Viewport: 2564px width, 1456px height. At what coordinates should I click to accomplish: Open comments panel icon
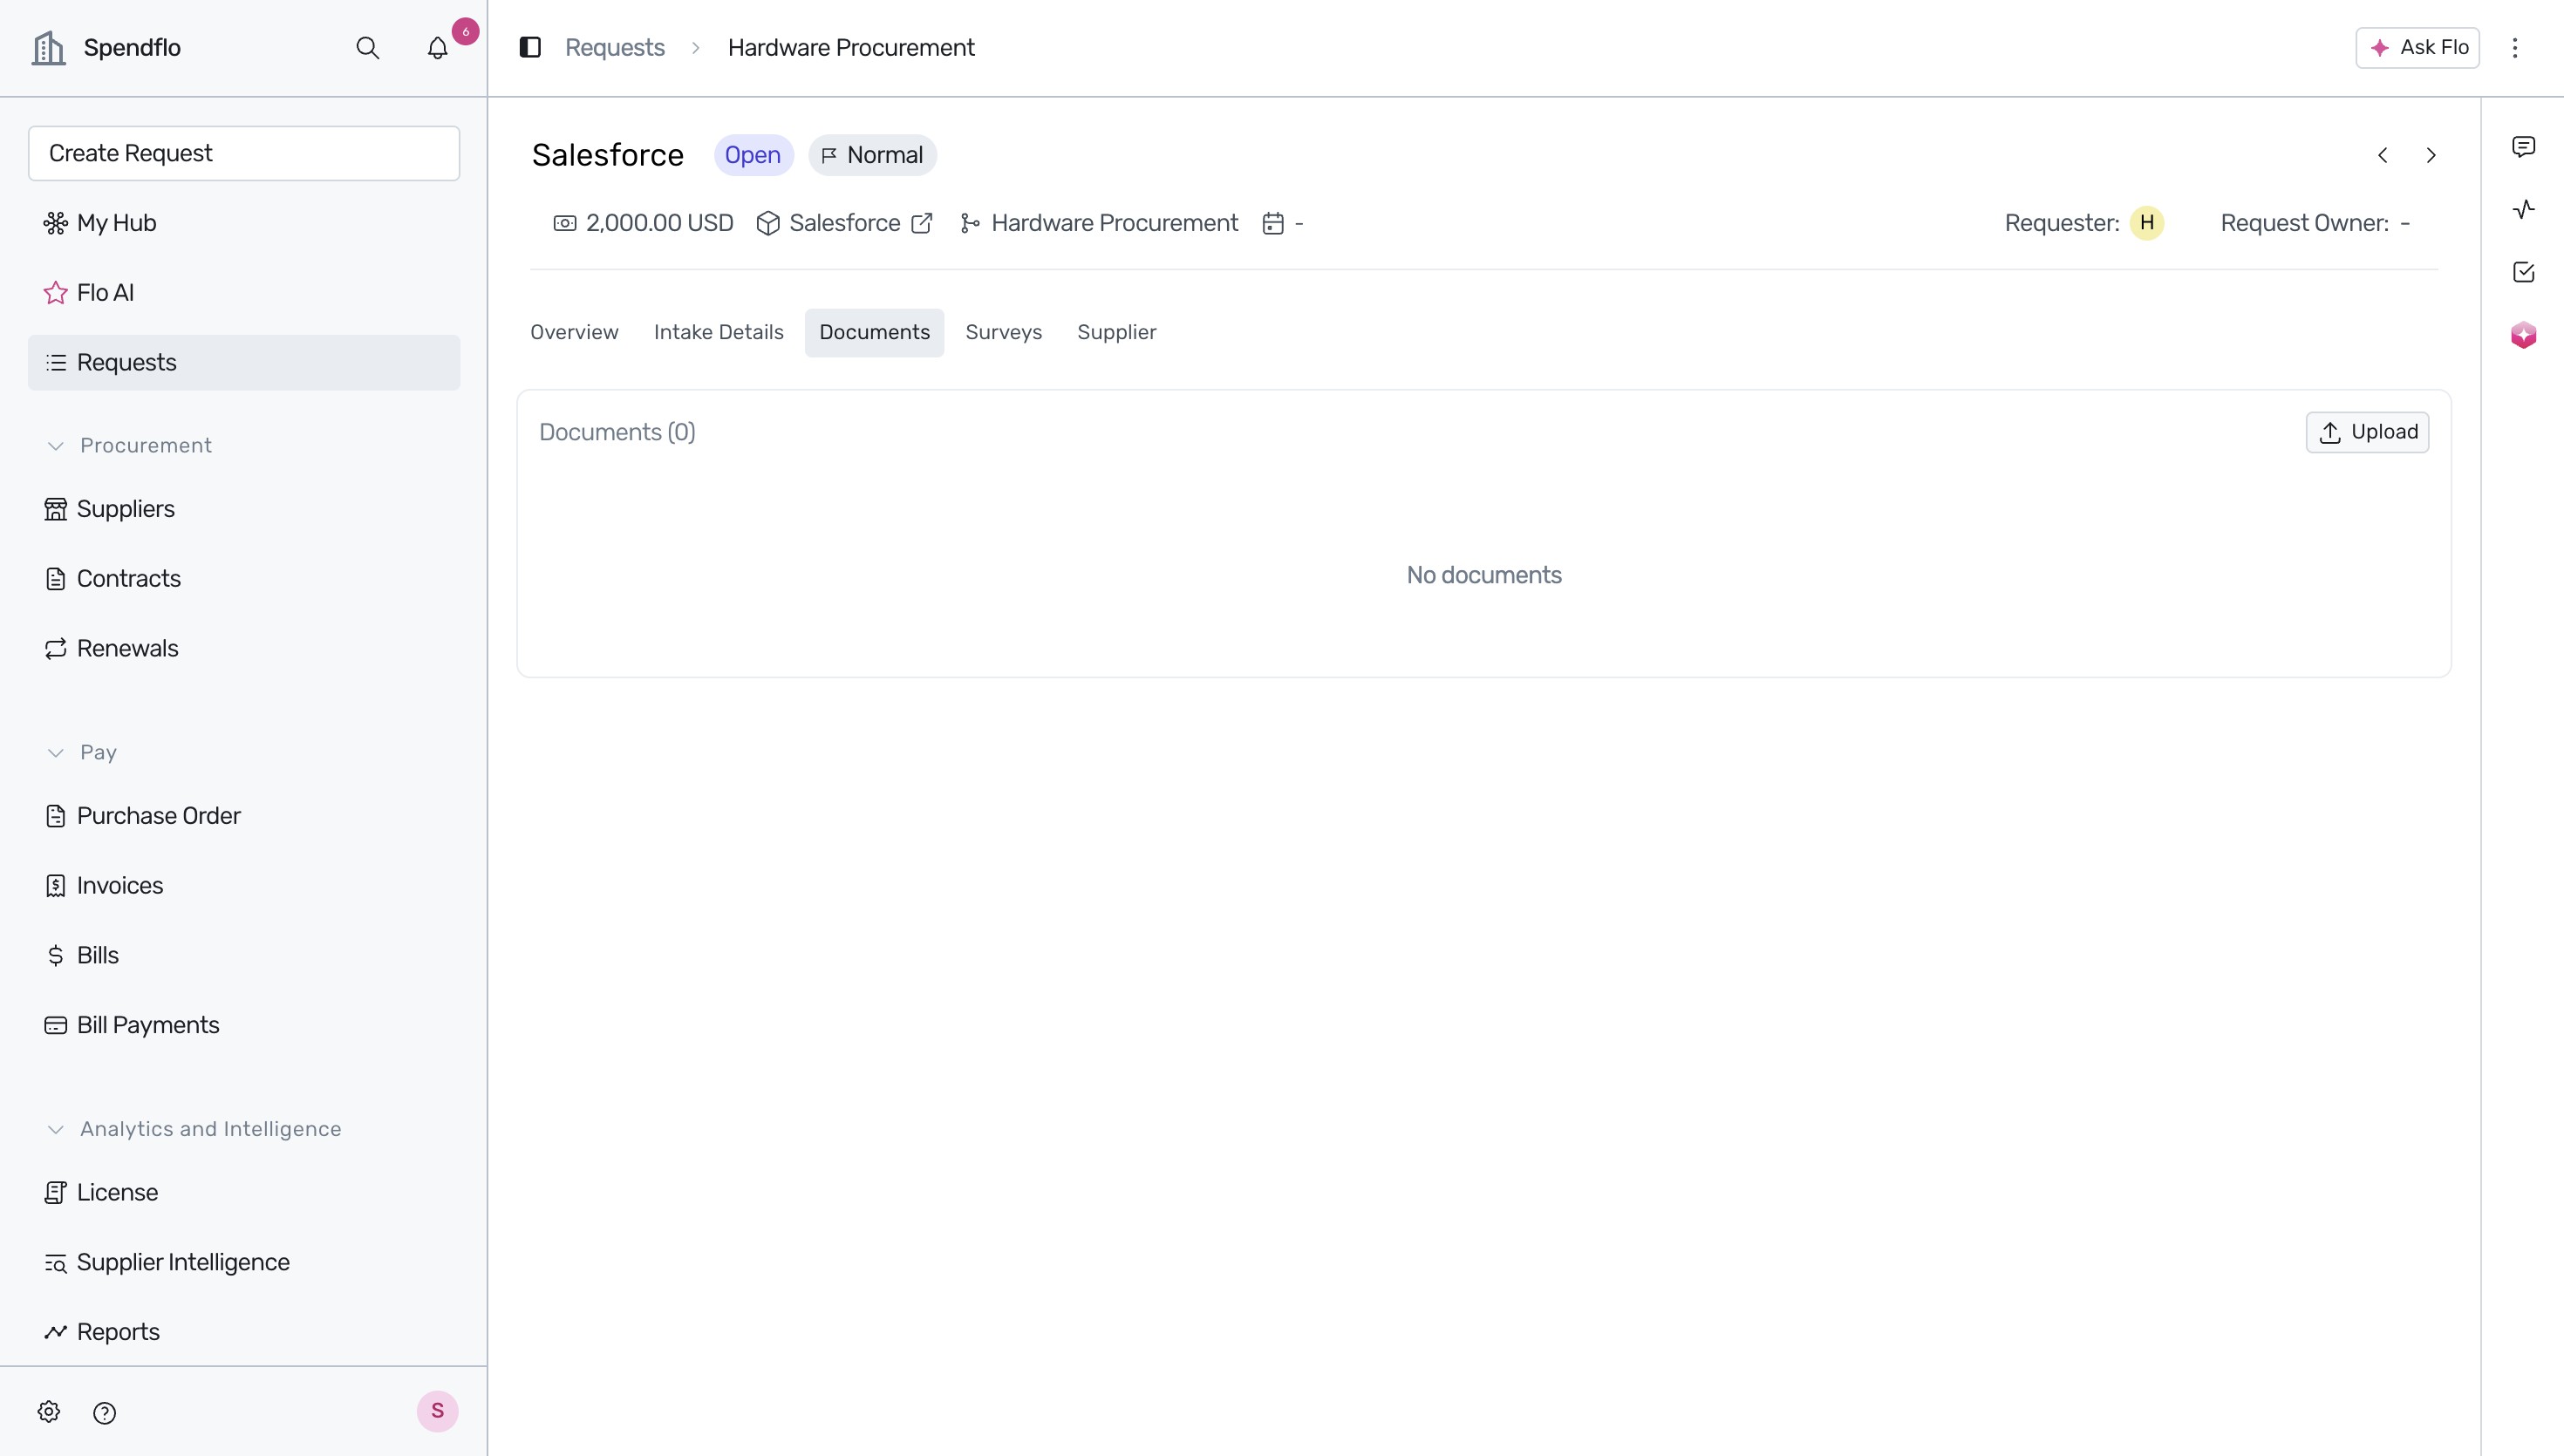tap(2523, 147)
